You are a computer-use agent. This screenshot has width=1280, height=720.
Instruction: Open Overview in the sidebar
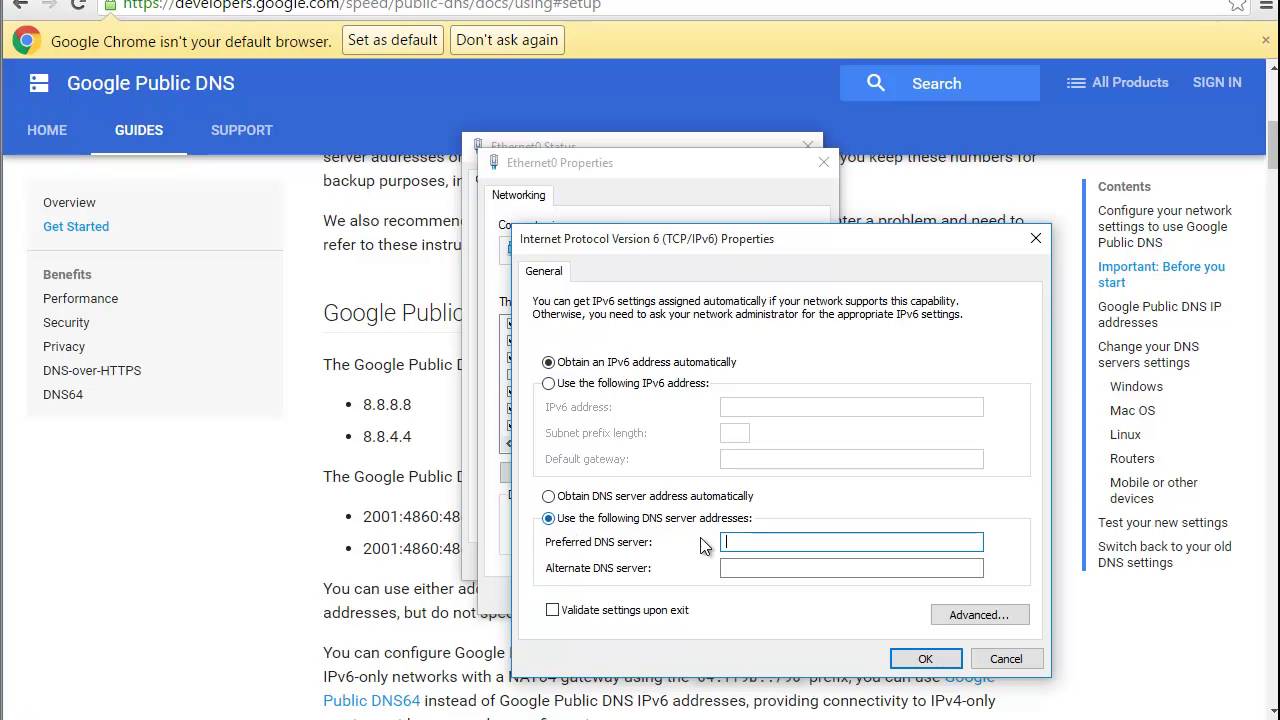click(69, 203)
